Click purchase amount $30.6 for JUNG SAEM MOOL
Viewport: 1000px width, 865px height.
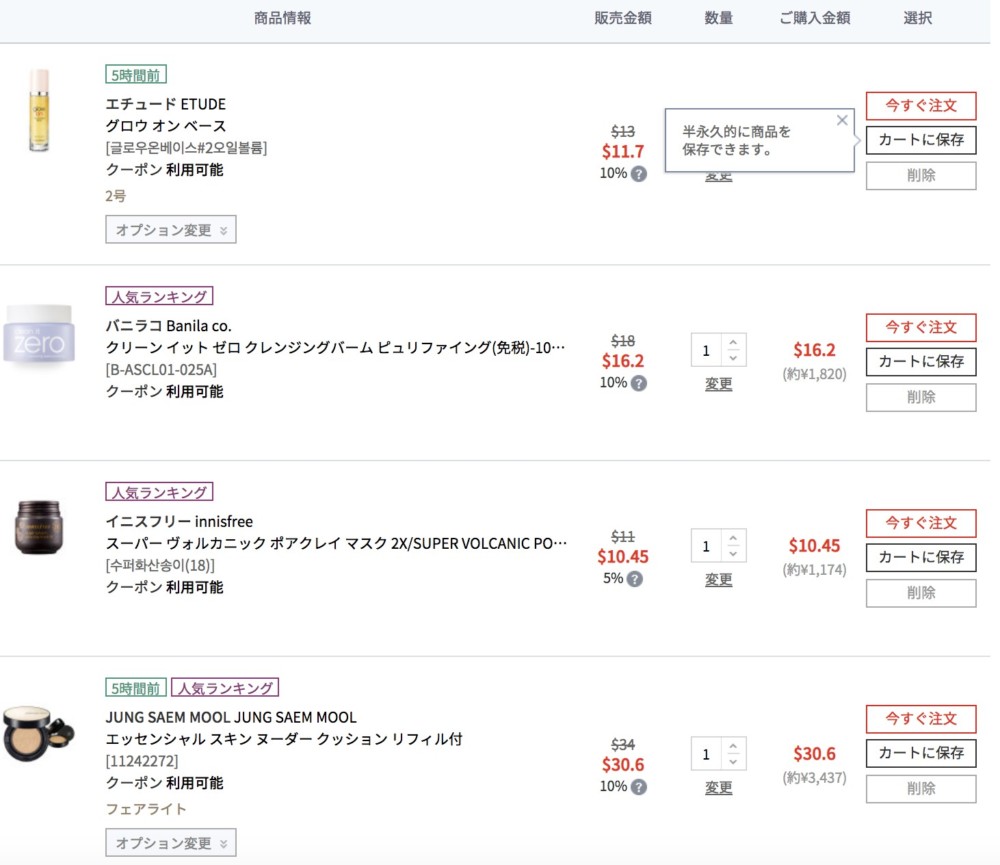coord(814,754)
